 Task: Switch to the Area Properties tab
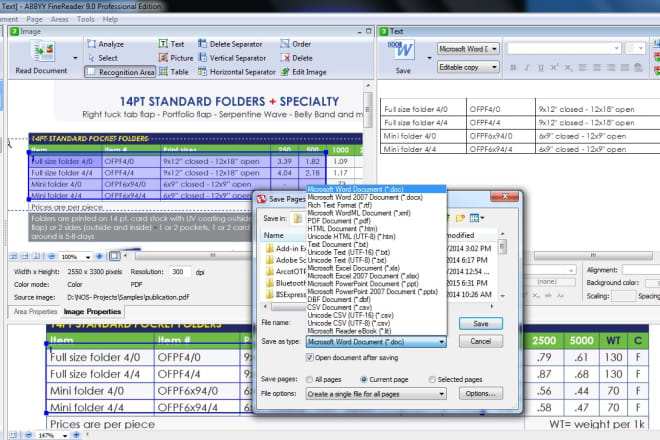click(35, 312)
